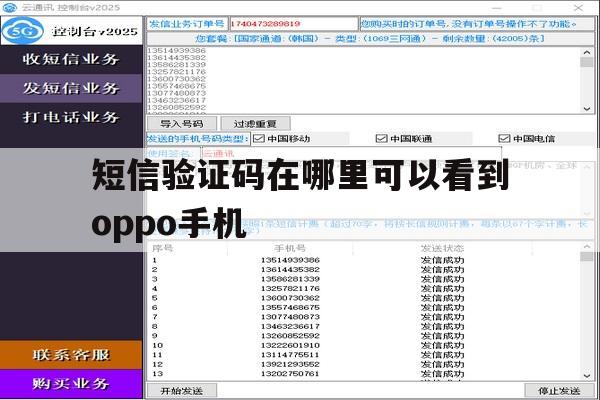Click the order number field showing 1740473289819
Viewport: 600px width, 400px height.
293,24
